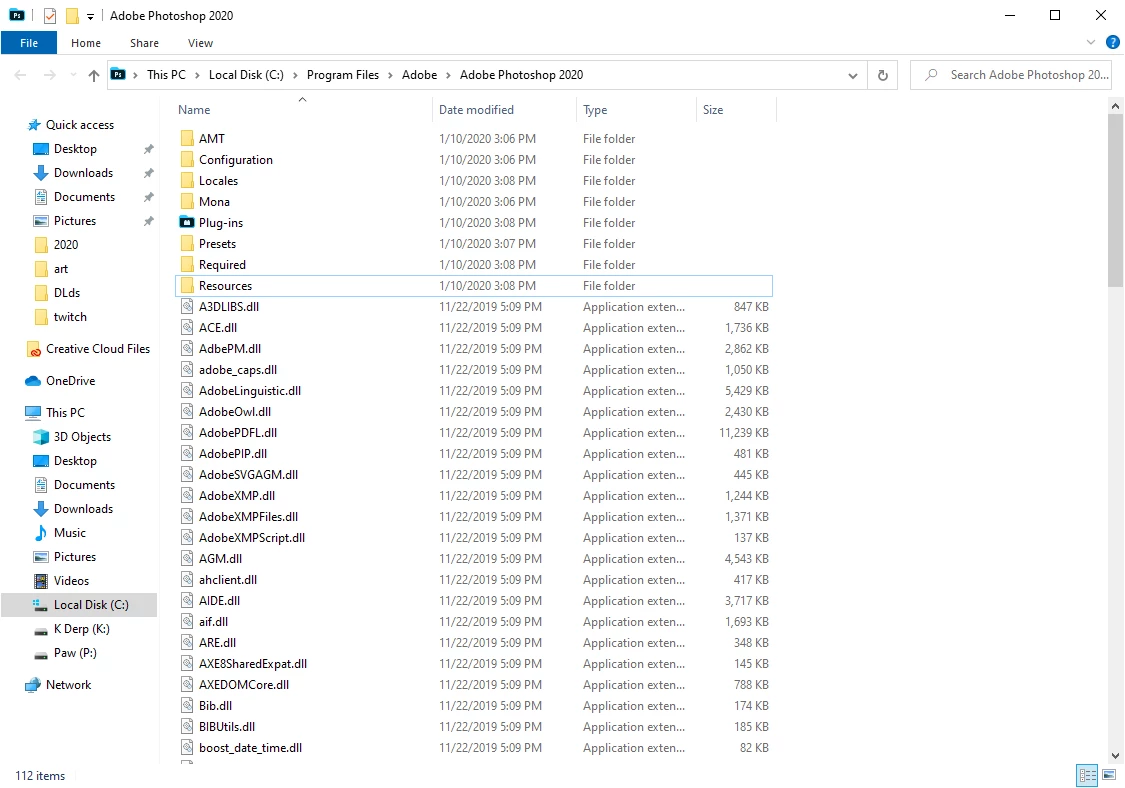Open the Share ribbon tab
The image size is (1125, 788).
click(144, 43)
